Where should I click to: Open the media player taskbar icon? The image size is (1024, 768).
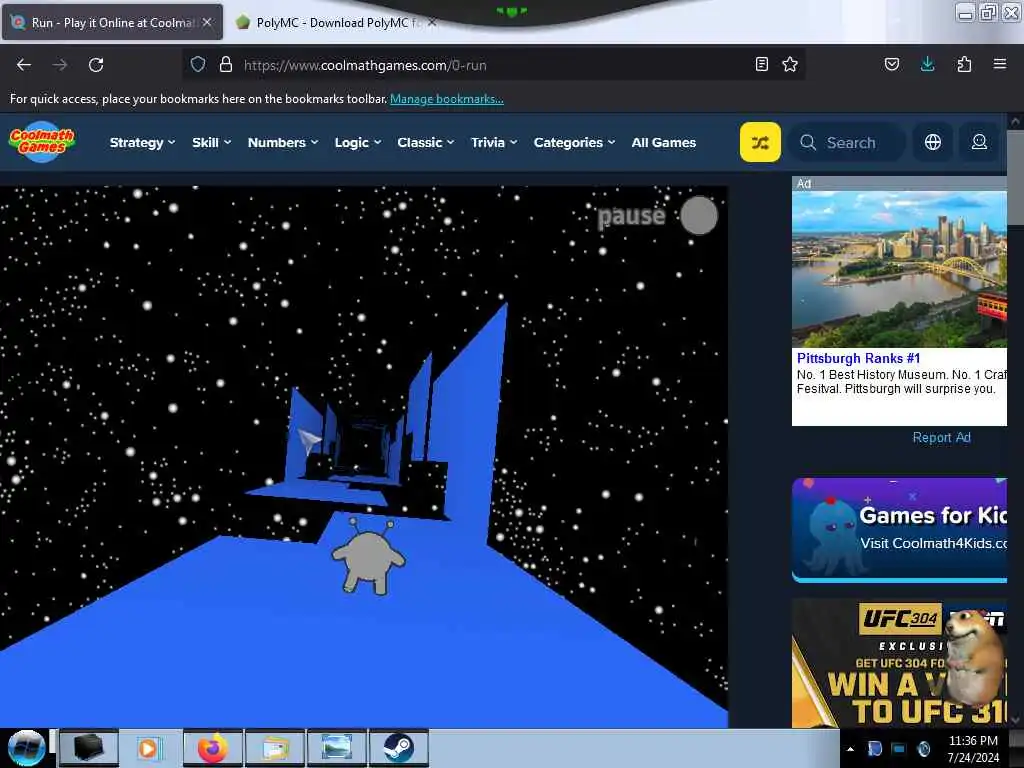pos(150,748)
